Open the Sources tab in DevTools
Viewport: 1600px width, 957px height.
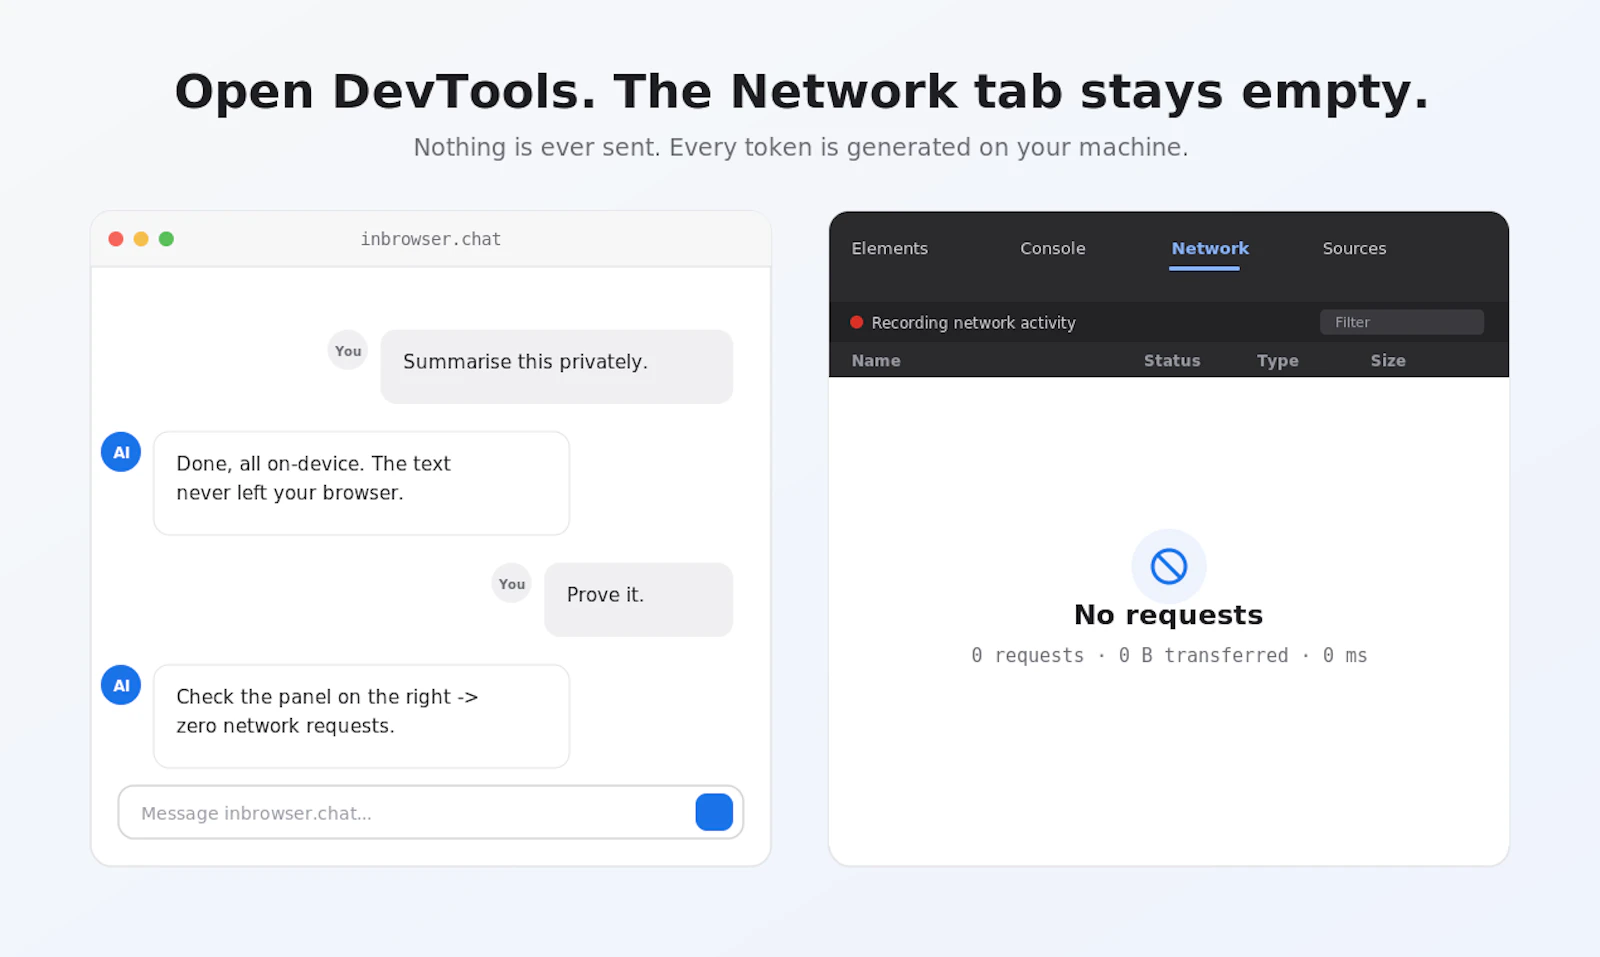click(x=1354, y=248)
